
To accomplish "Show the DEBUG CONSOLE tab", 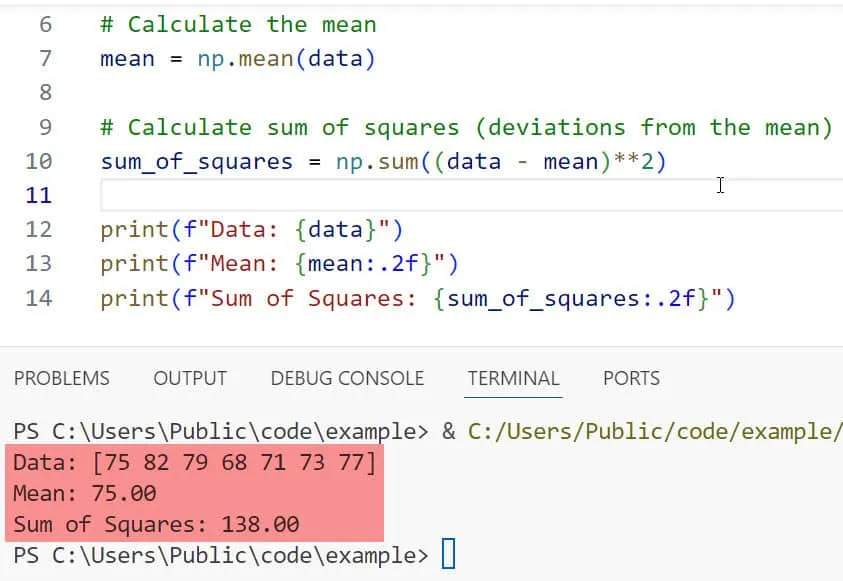I will [x=347, y=379].
